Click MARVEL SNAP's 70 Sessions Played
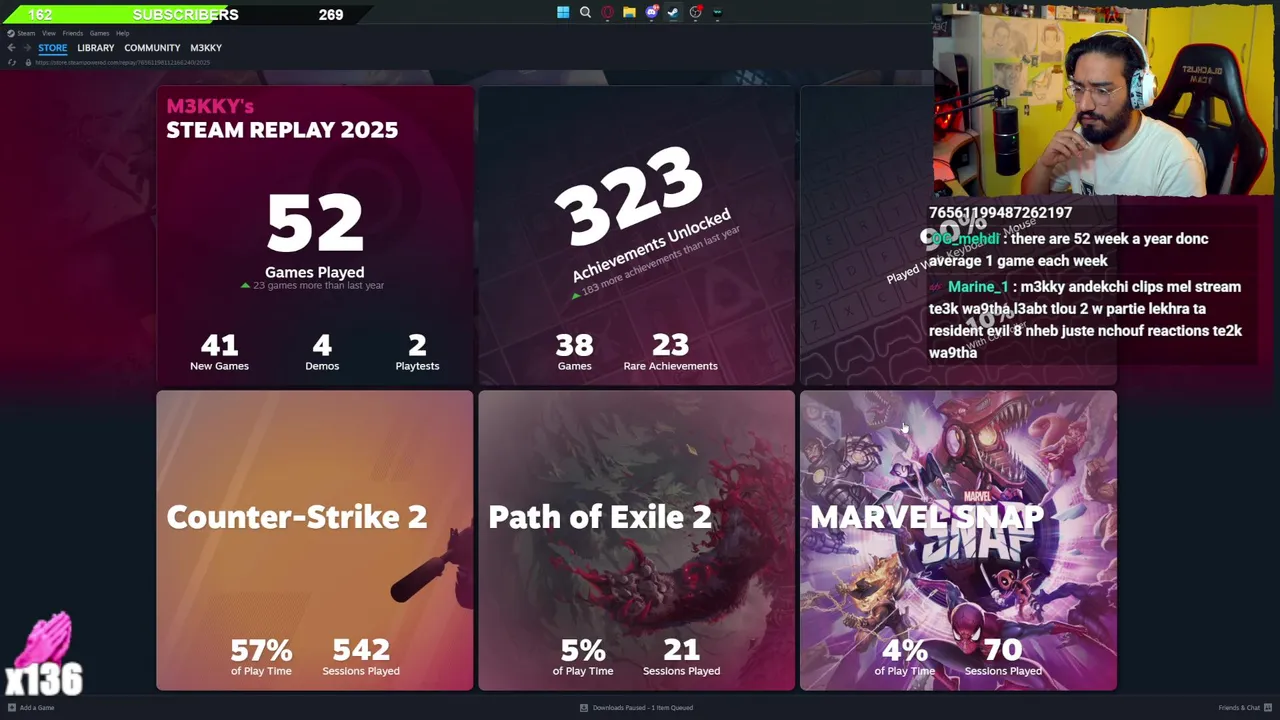 (1003, 658)
